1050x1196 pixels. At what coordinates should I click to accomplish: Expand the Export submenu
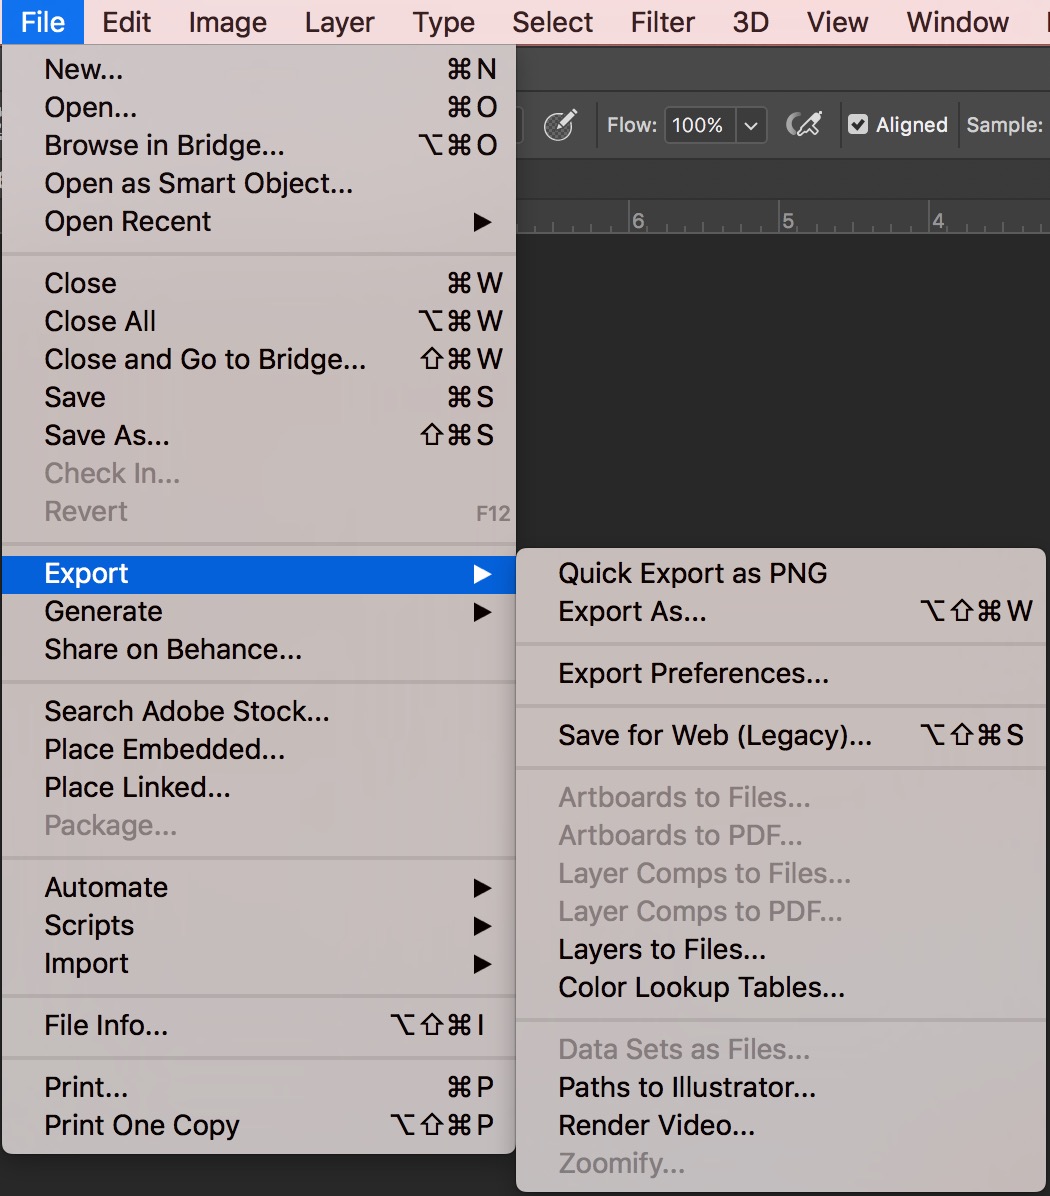(259, 574)
